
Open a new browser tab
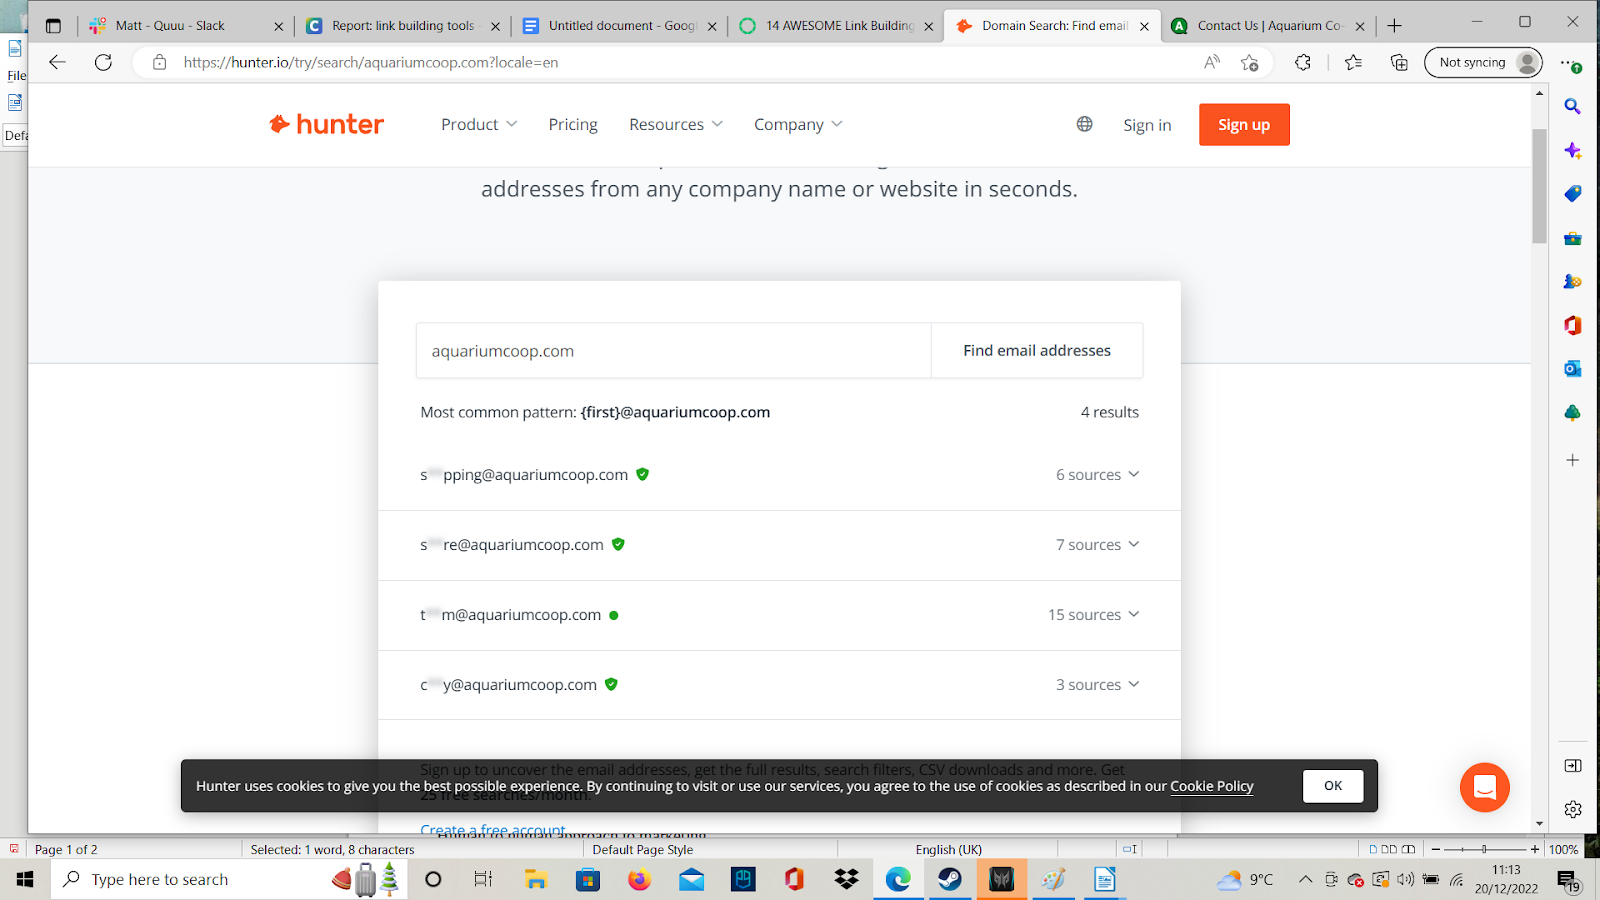click(x=1395, y=26)
